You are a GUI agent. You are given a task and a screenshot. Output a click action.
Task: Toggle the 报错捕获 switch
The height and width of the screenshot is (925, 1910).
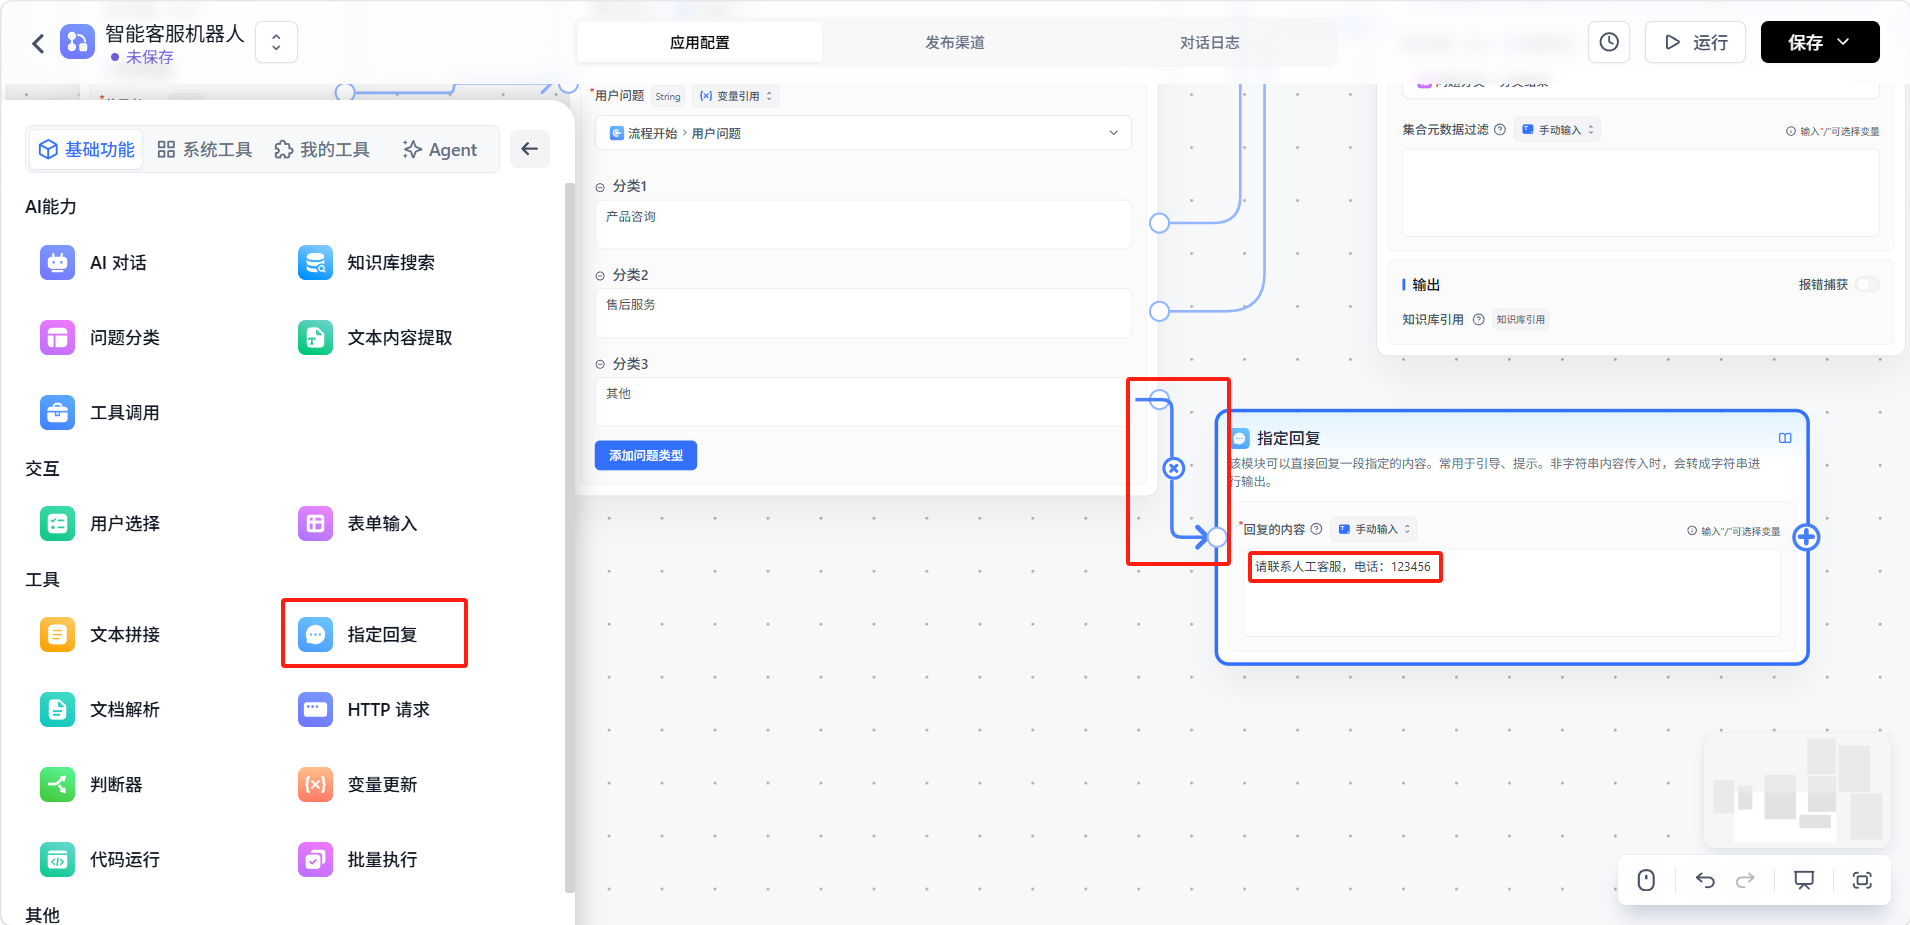(x=1866, y=285)
